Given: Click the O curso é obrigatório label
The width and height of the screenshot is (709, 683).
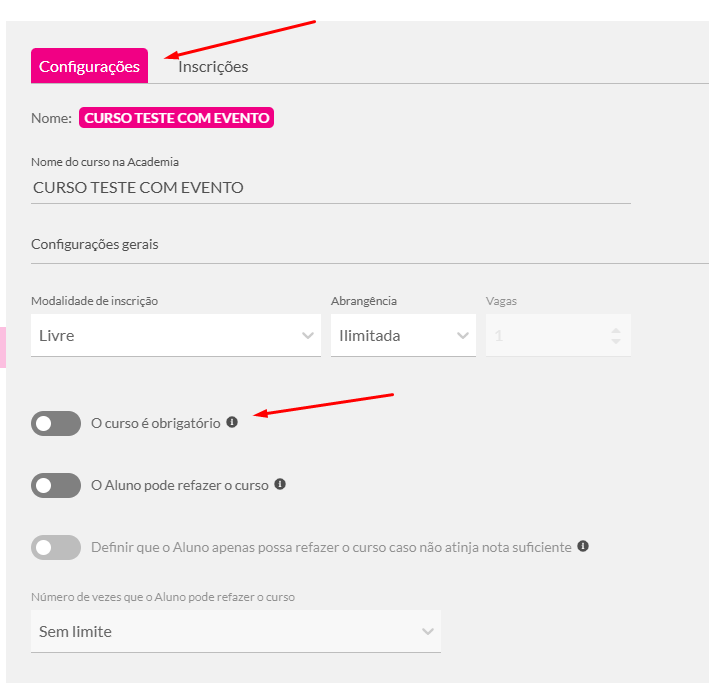Looking at the screenshot, I should (156, 423).
